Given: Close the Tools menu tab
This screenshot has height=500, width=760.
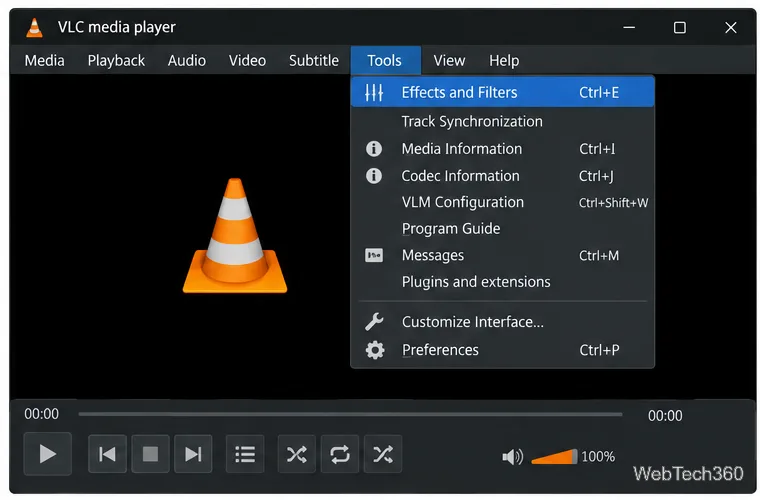Looking at the screenshot, I should 386,61.
